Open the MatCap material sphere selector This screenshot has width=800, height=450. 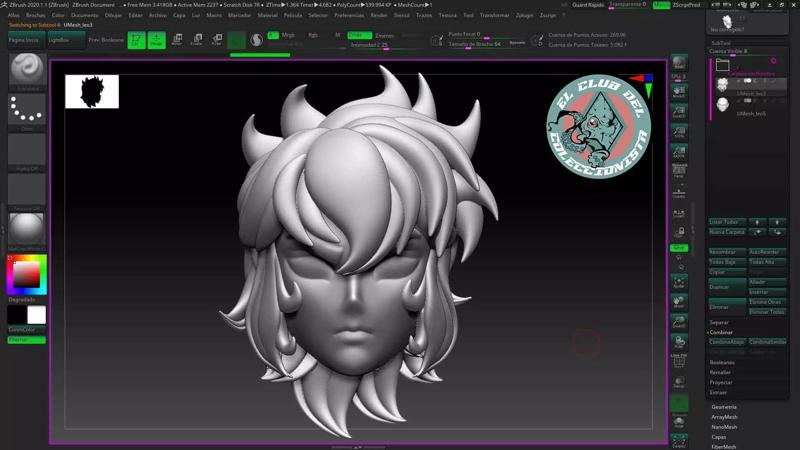pos(27,229)
